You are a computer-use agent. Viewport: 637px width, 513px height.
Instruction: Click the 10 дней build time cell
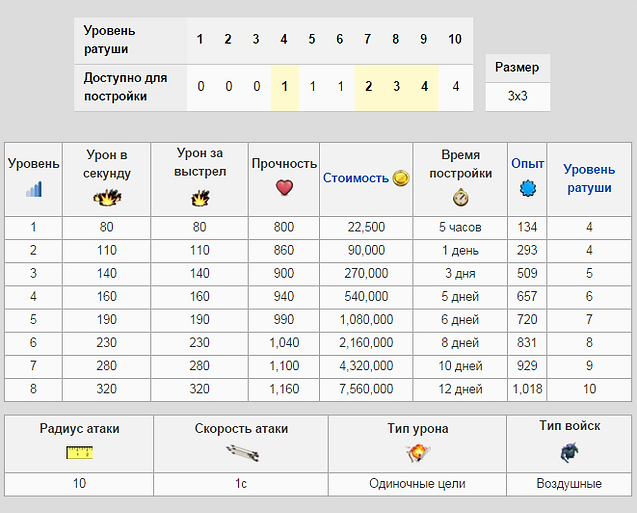(x=460, y=366)
